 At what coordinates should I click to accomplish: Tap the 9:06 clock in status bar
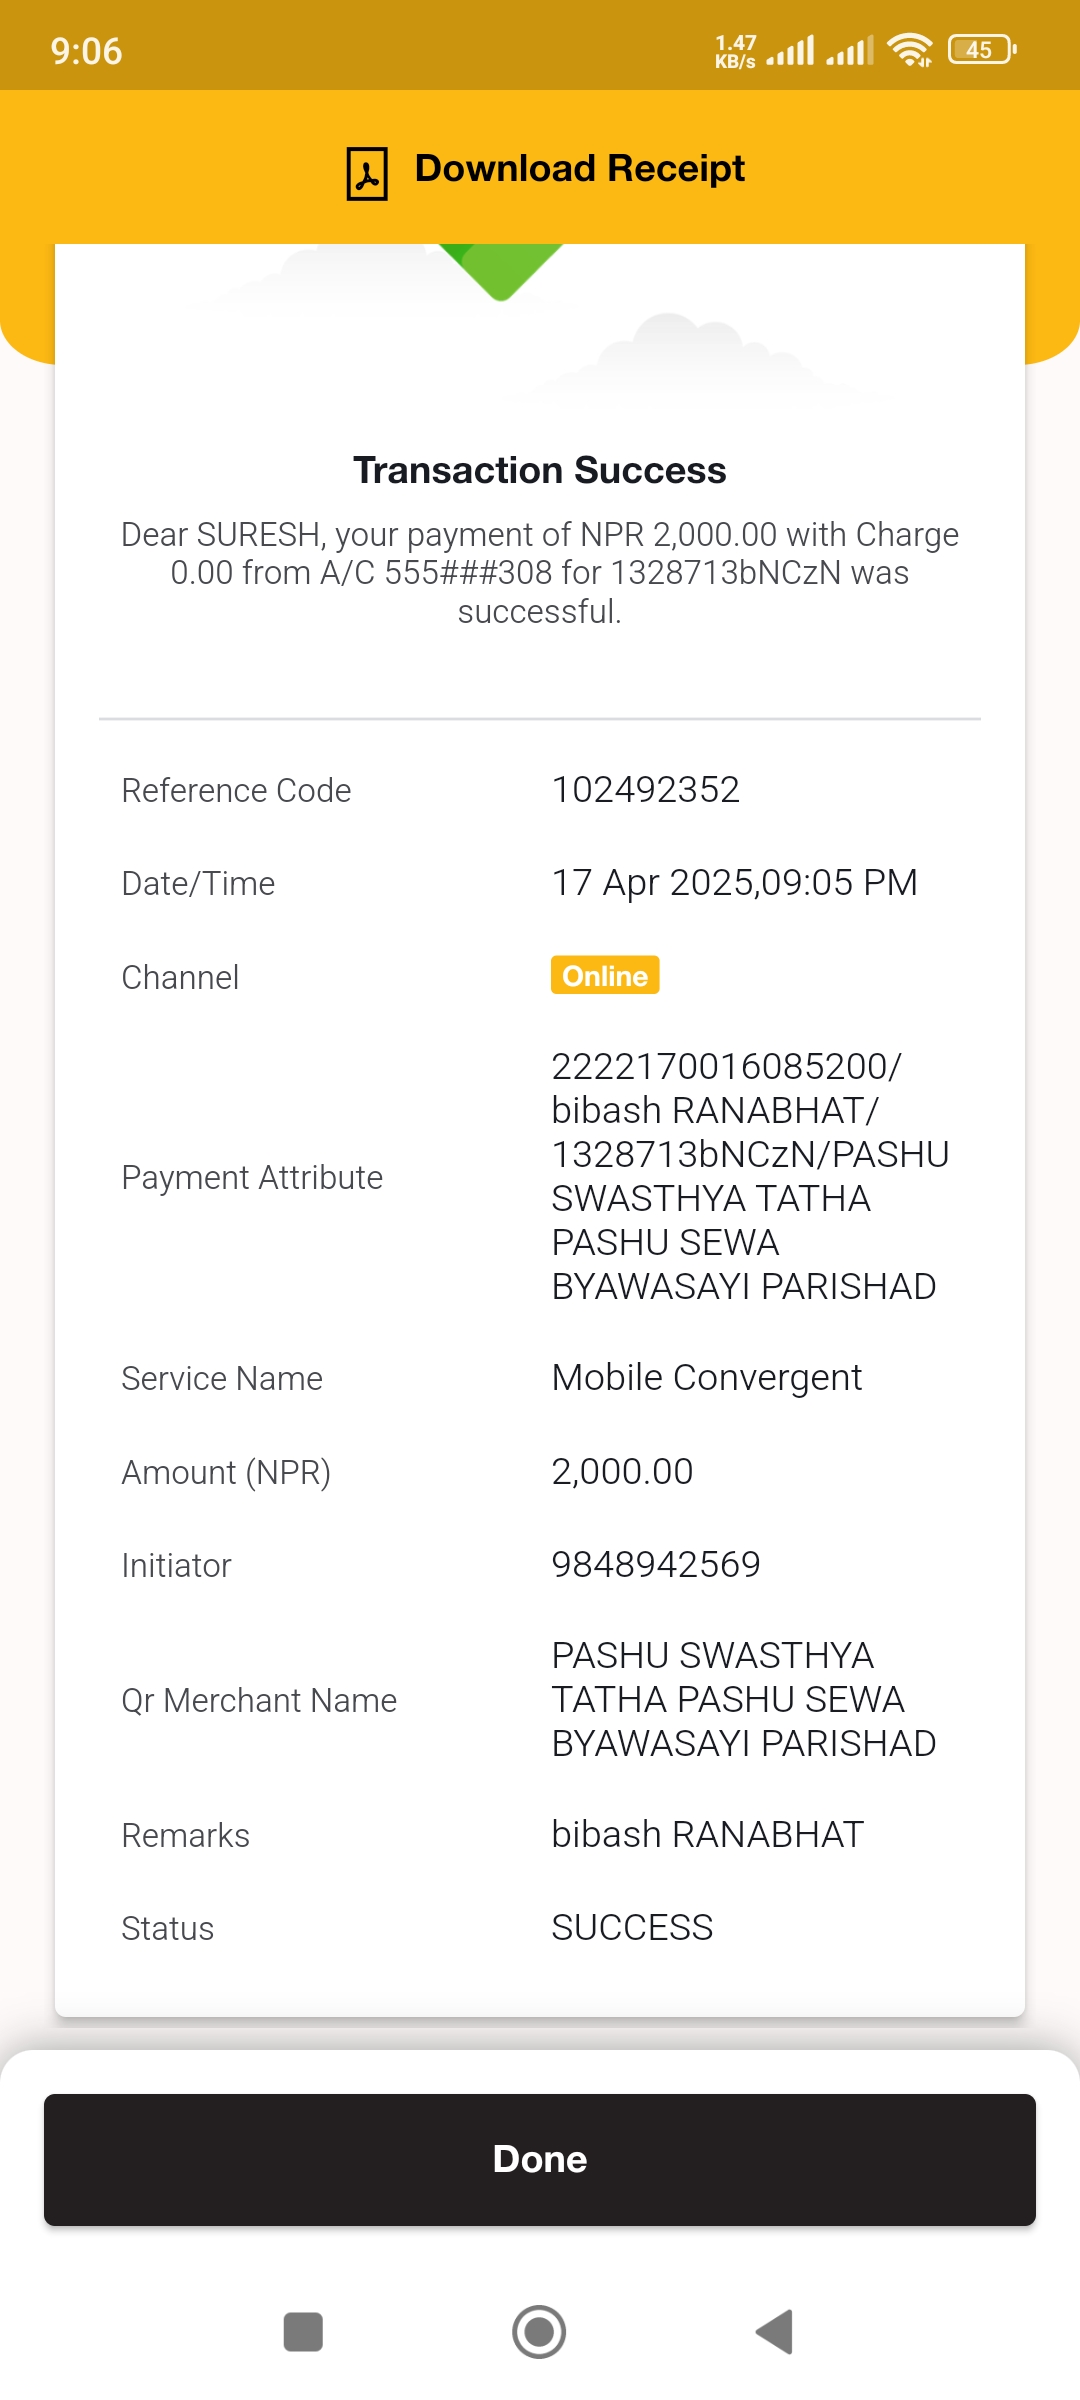coord(86,51)
